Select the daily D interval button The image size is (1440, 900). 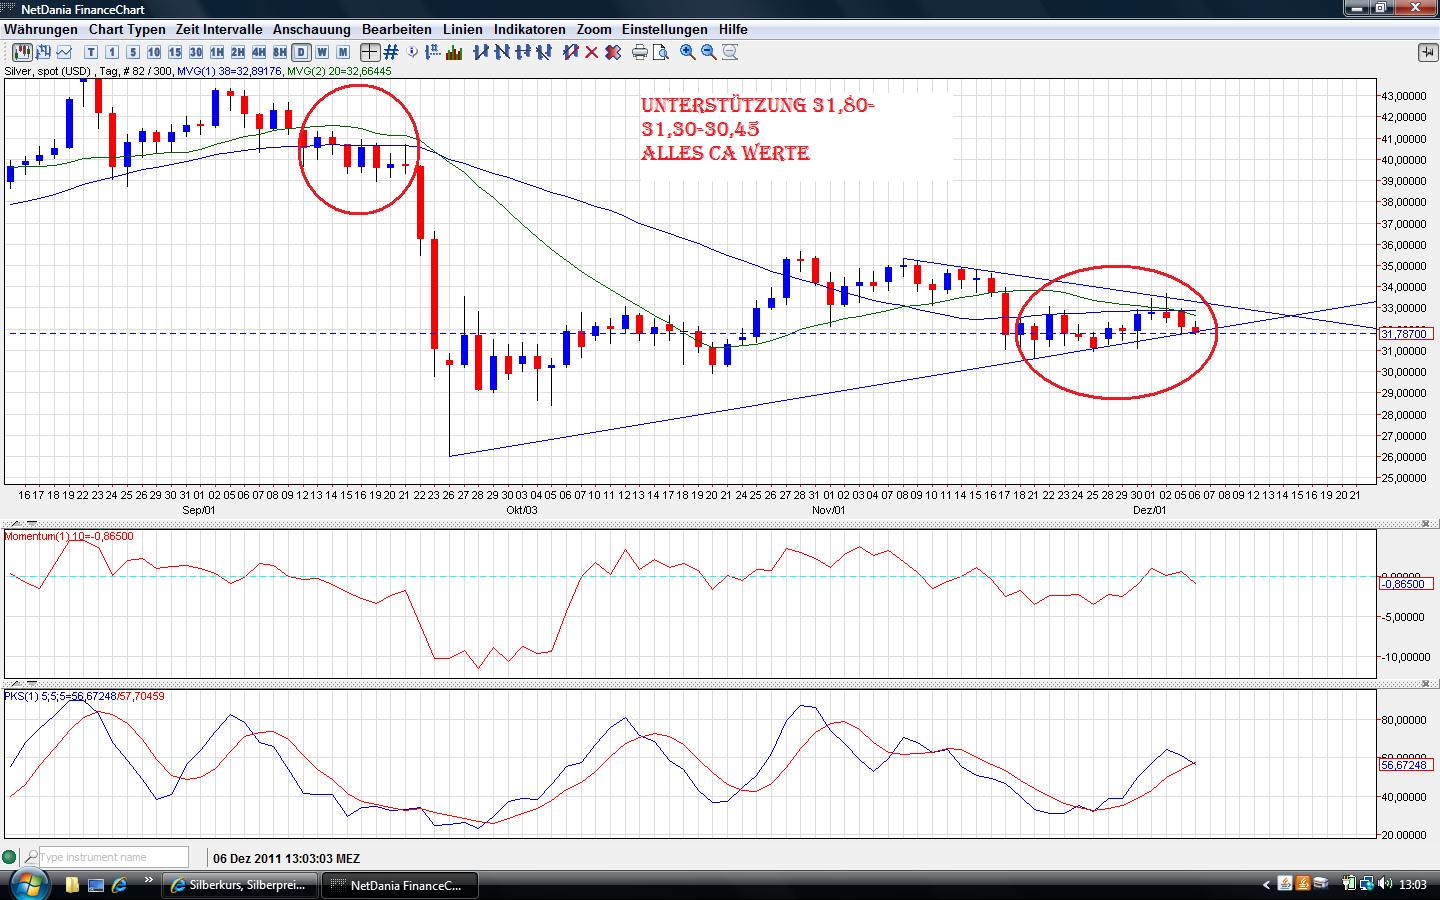pos(301,52)
